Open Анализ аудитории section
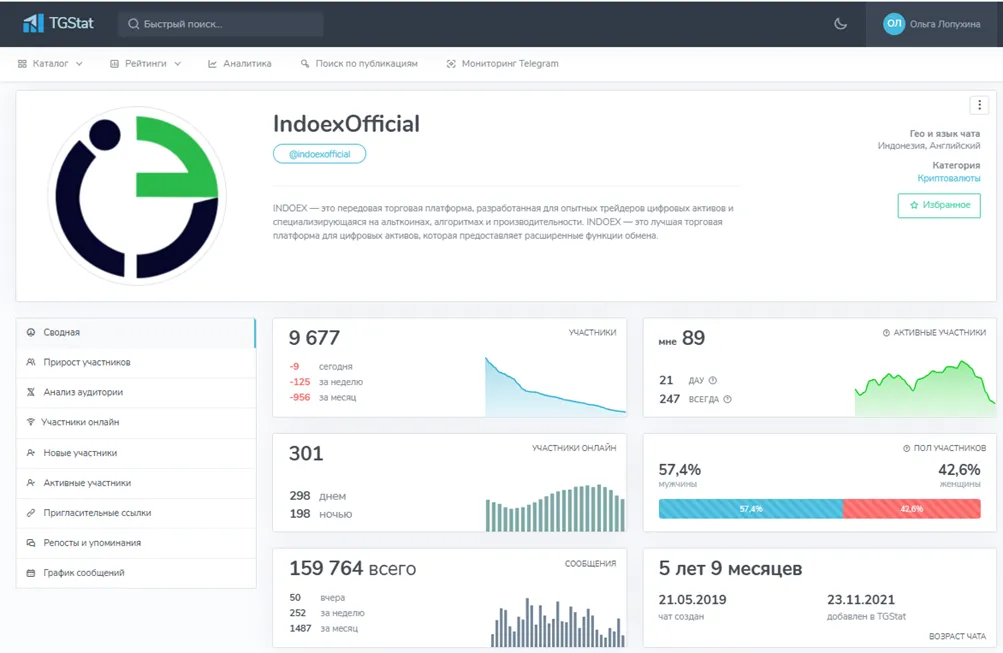 [x=136, y=393]
